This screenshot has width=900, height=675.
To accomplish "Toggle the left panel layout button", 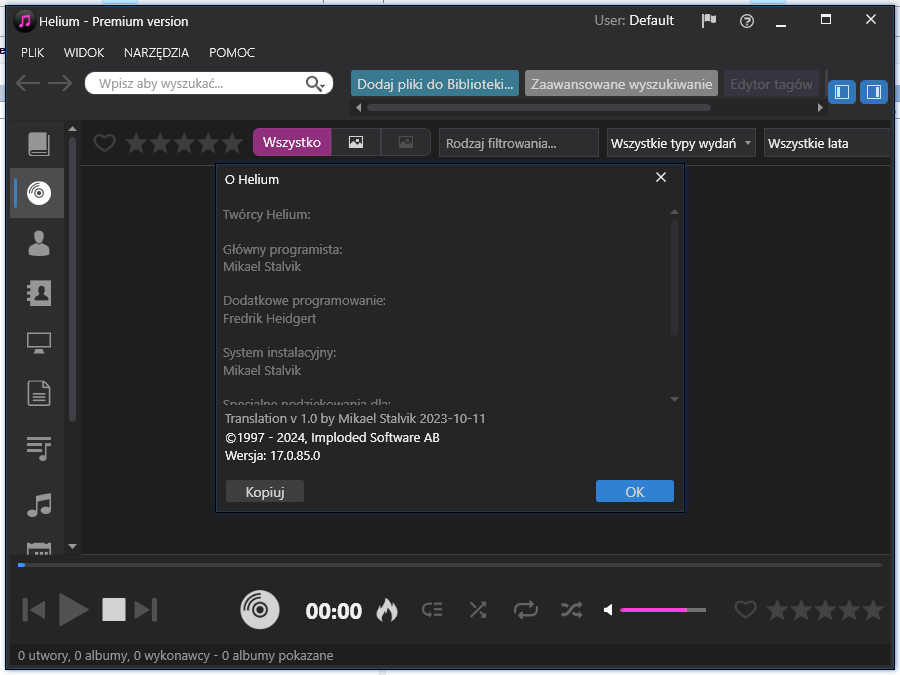I will tap(841, 92).
